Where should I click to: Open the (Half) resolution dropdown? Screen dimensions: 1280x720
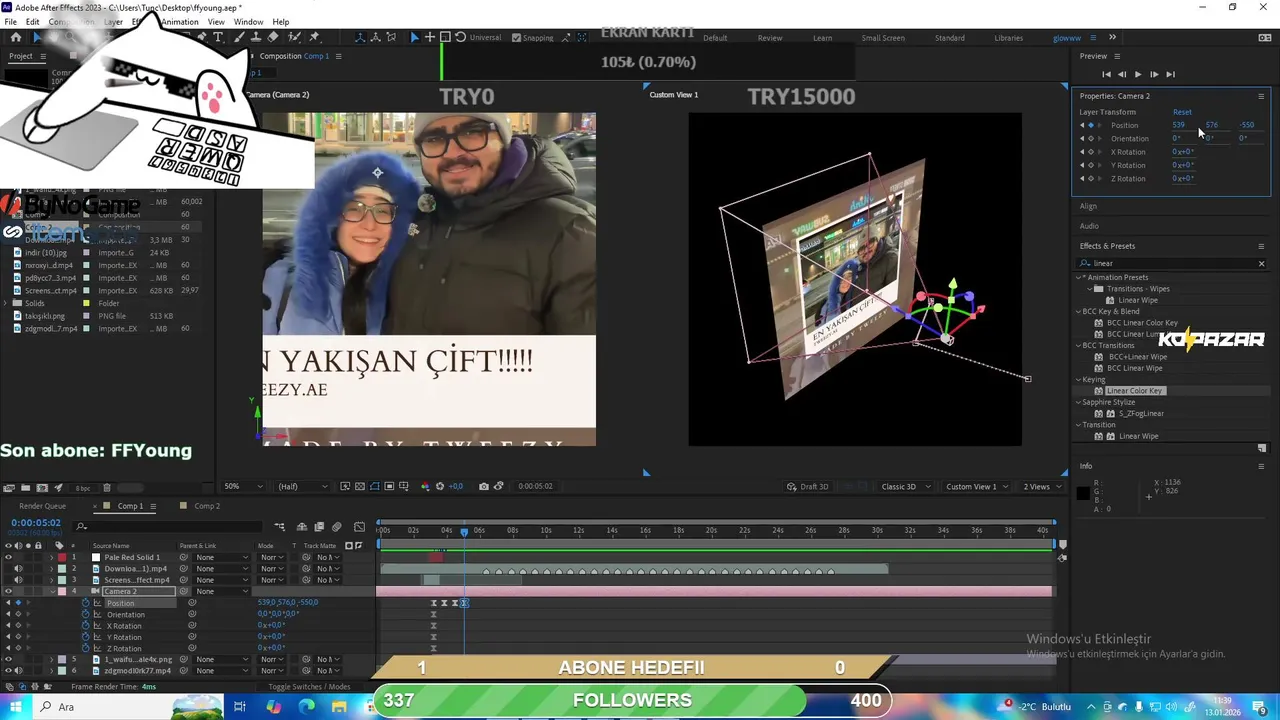pyautogui.click(x=302, y=486)
